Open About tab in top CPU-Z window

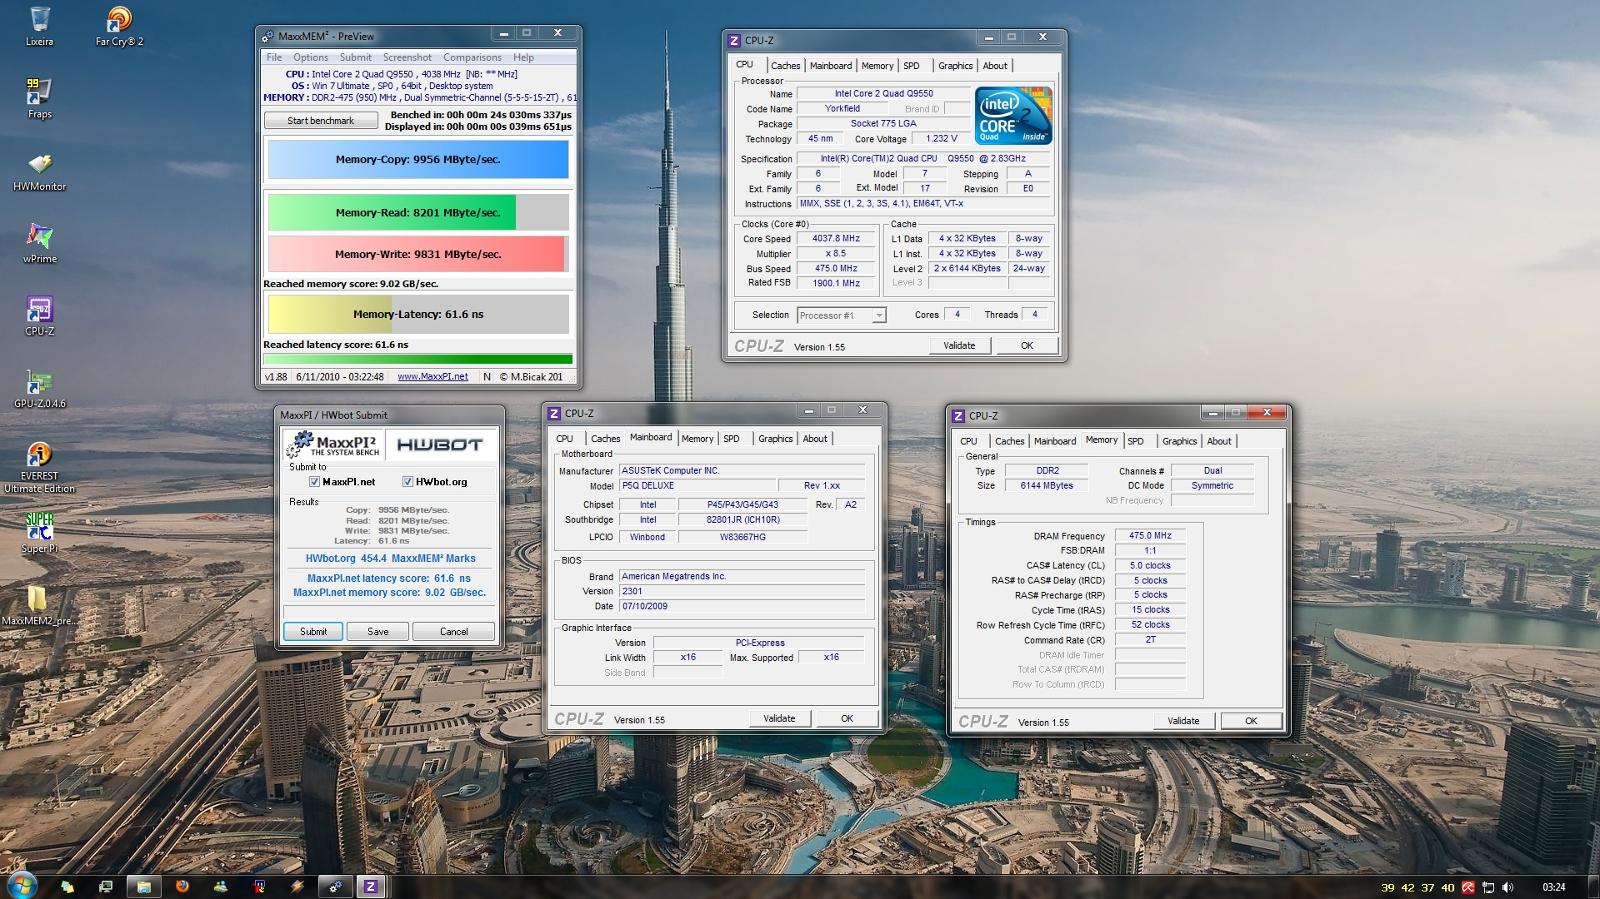pyautogui.click(x=995, y=66)
